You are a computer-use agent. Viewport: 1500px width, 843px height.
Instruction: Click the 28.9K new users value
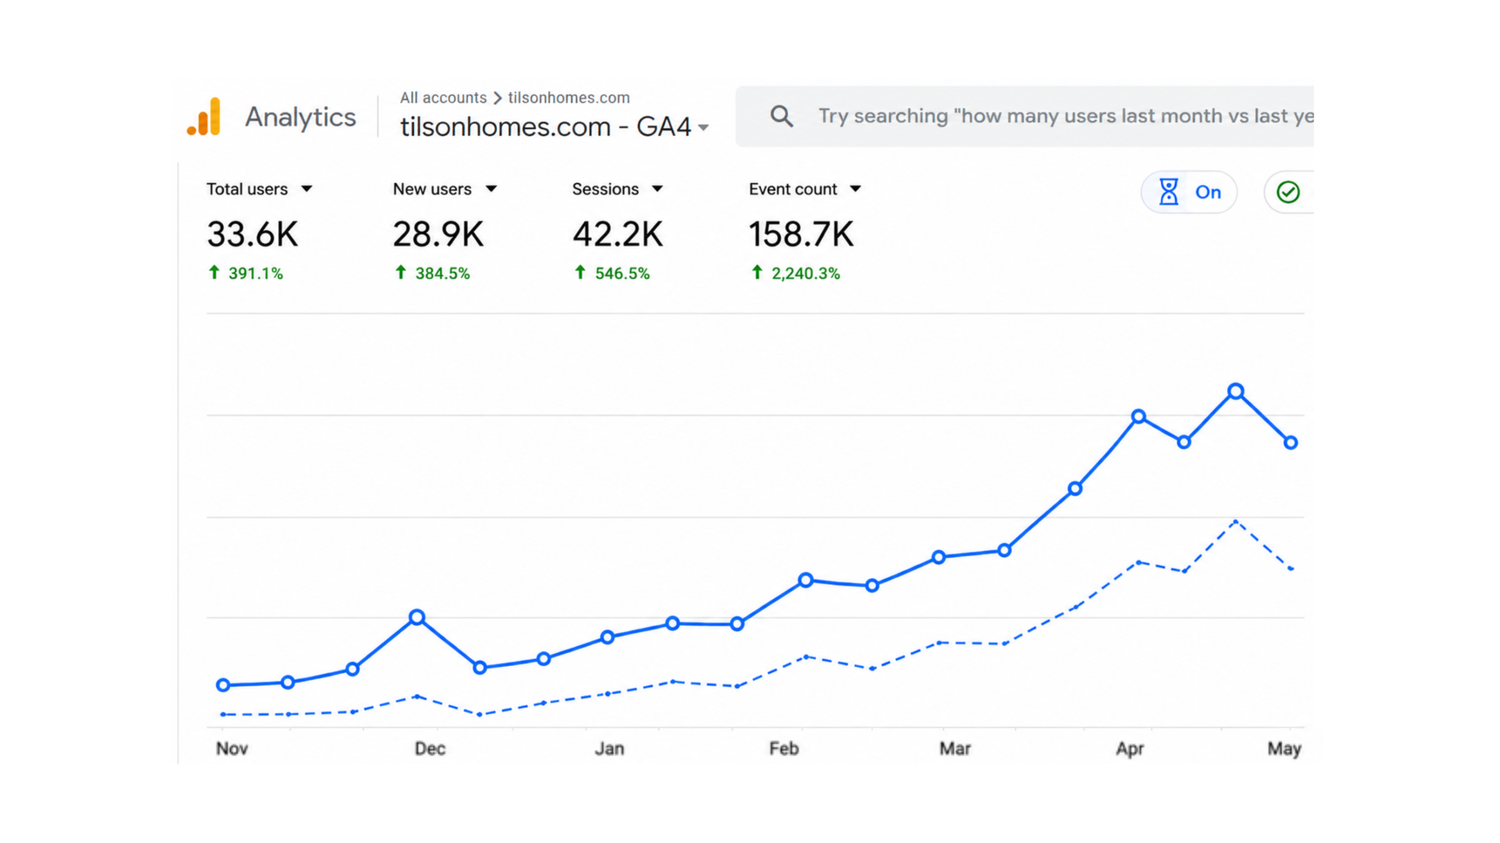tap(438, 235)
